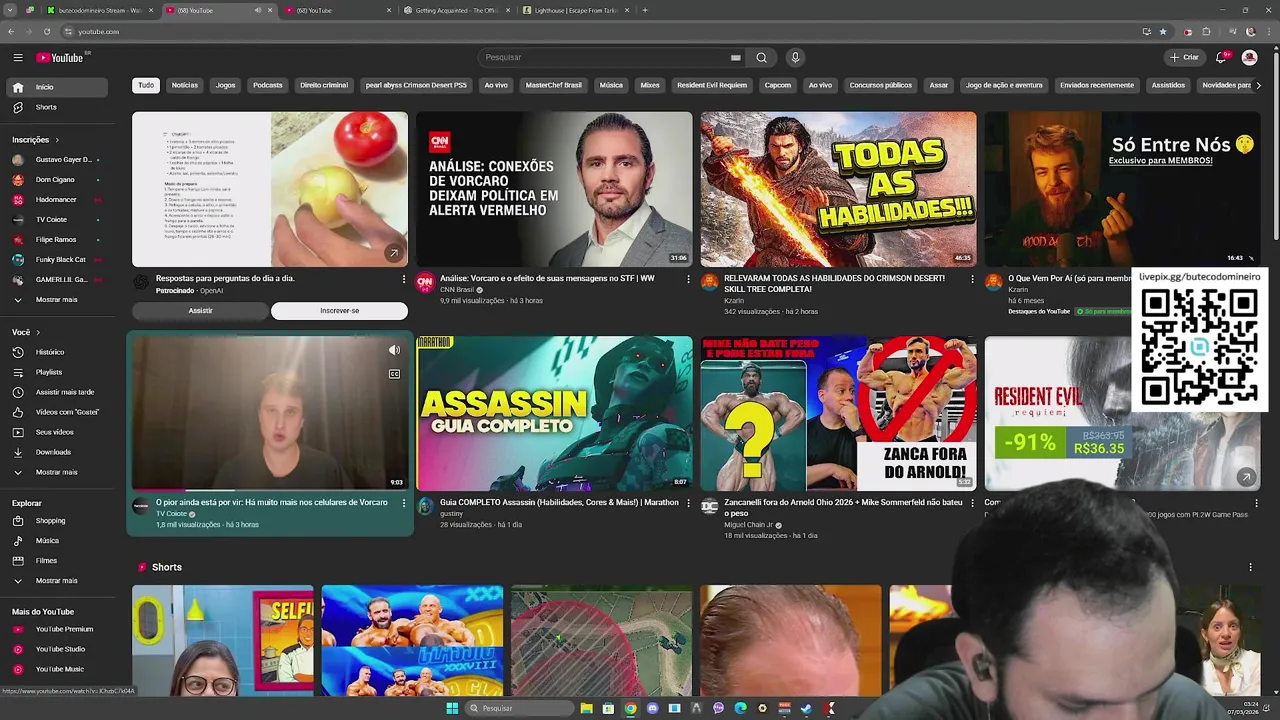
Task: Open Steam from the taskbar
Action: coord(806,708)
